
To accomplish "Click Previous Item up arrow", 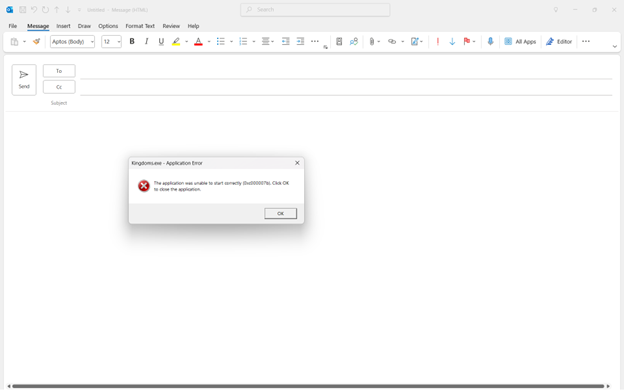I will [57, 10].
